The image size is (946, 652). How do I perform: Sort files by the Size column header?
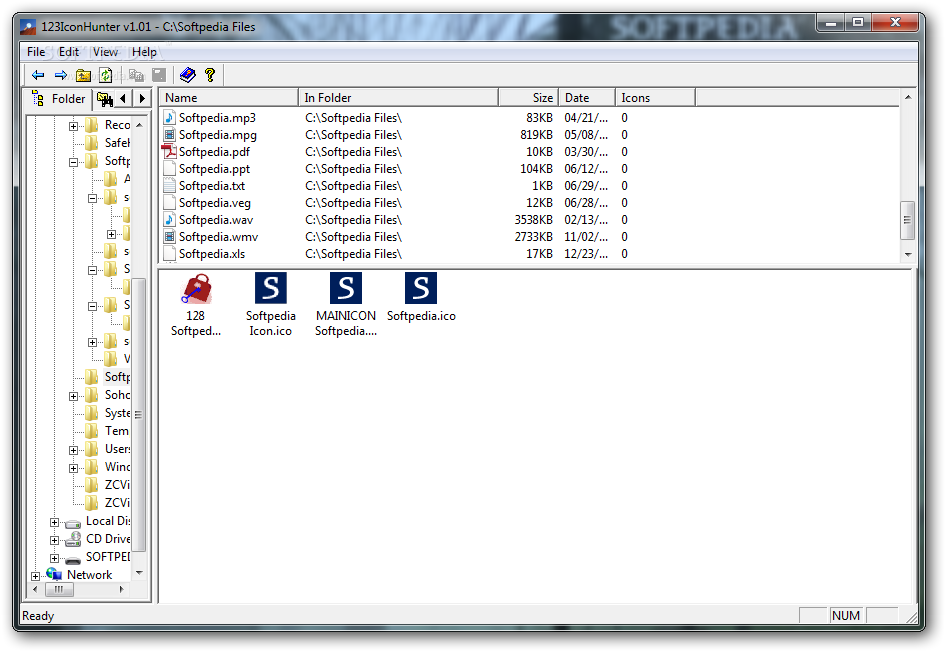pos(529,98)
